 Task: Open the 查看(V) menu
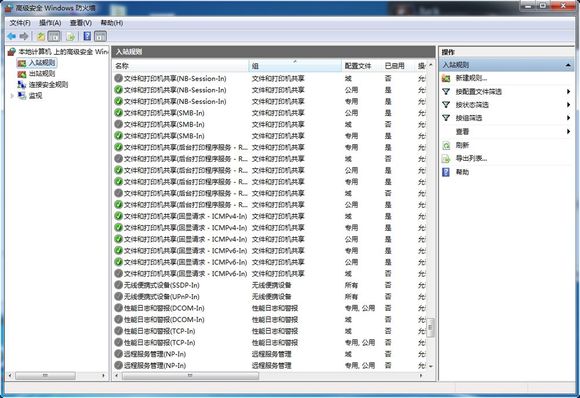[81, 23]
